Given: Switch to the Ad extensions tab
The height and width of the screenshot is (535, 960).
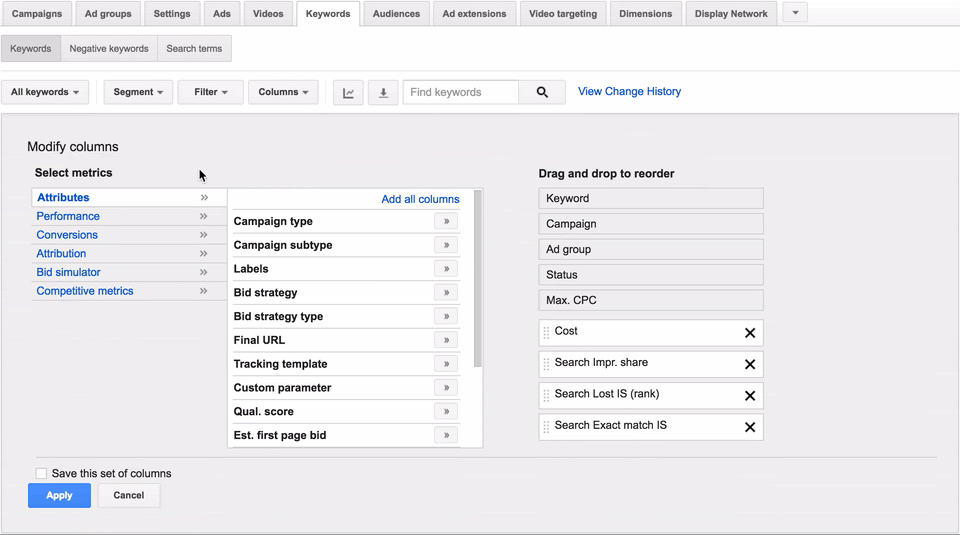Looking at the screenshot, I should 474,13.
